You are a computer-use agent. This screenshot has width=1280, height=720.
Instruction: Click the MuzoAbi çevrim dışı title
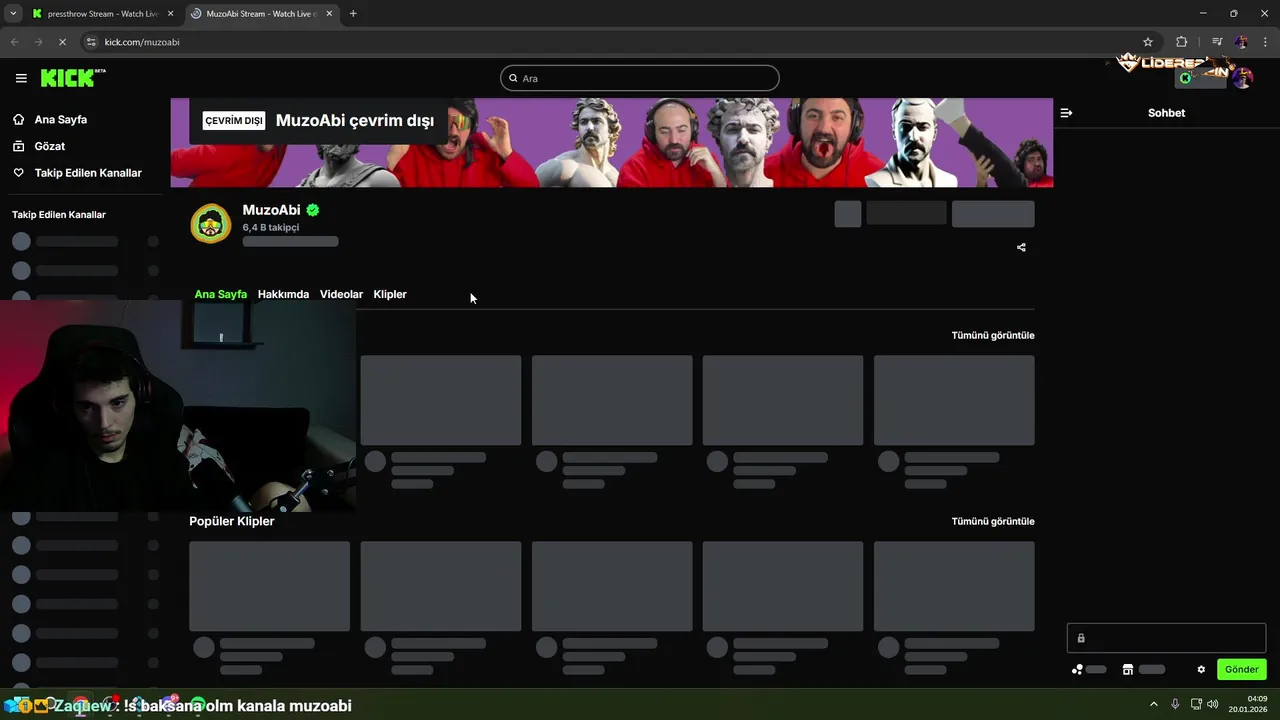click(355, 120)
